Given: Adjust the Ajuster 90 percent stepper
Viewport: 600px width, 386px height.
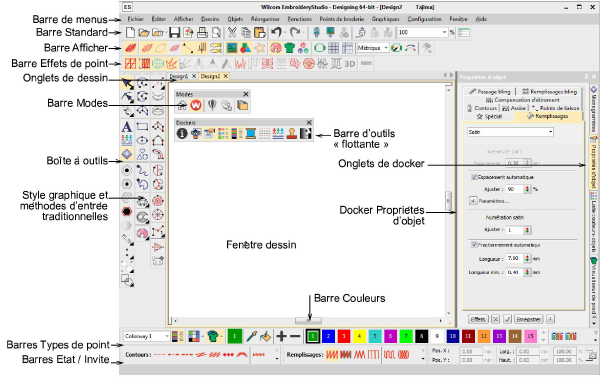Looking at the screenshot, I should click(x=527, y=189).
